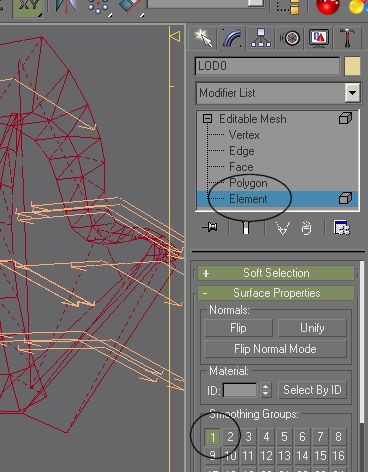
Task: Open the Display panel tab
Action: point(319,38)
